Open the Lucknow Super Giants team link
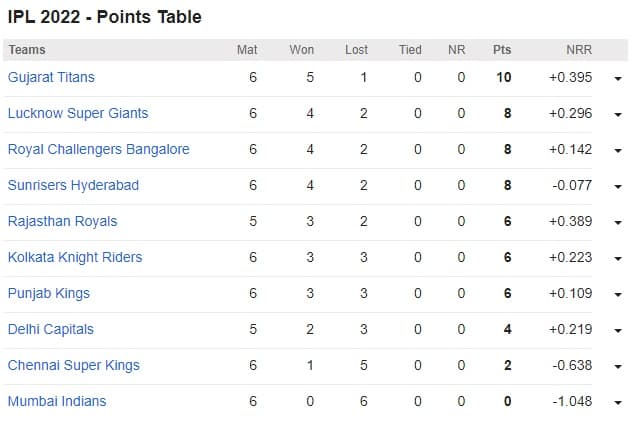Image resolution: width=635 pixels, height=425 pixels. point(78,113)
